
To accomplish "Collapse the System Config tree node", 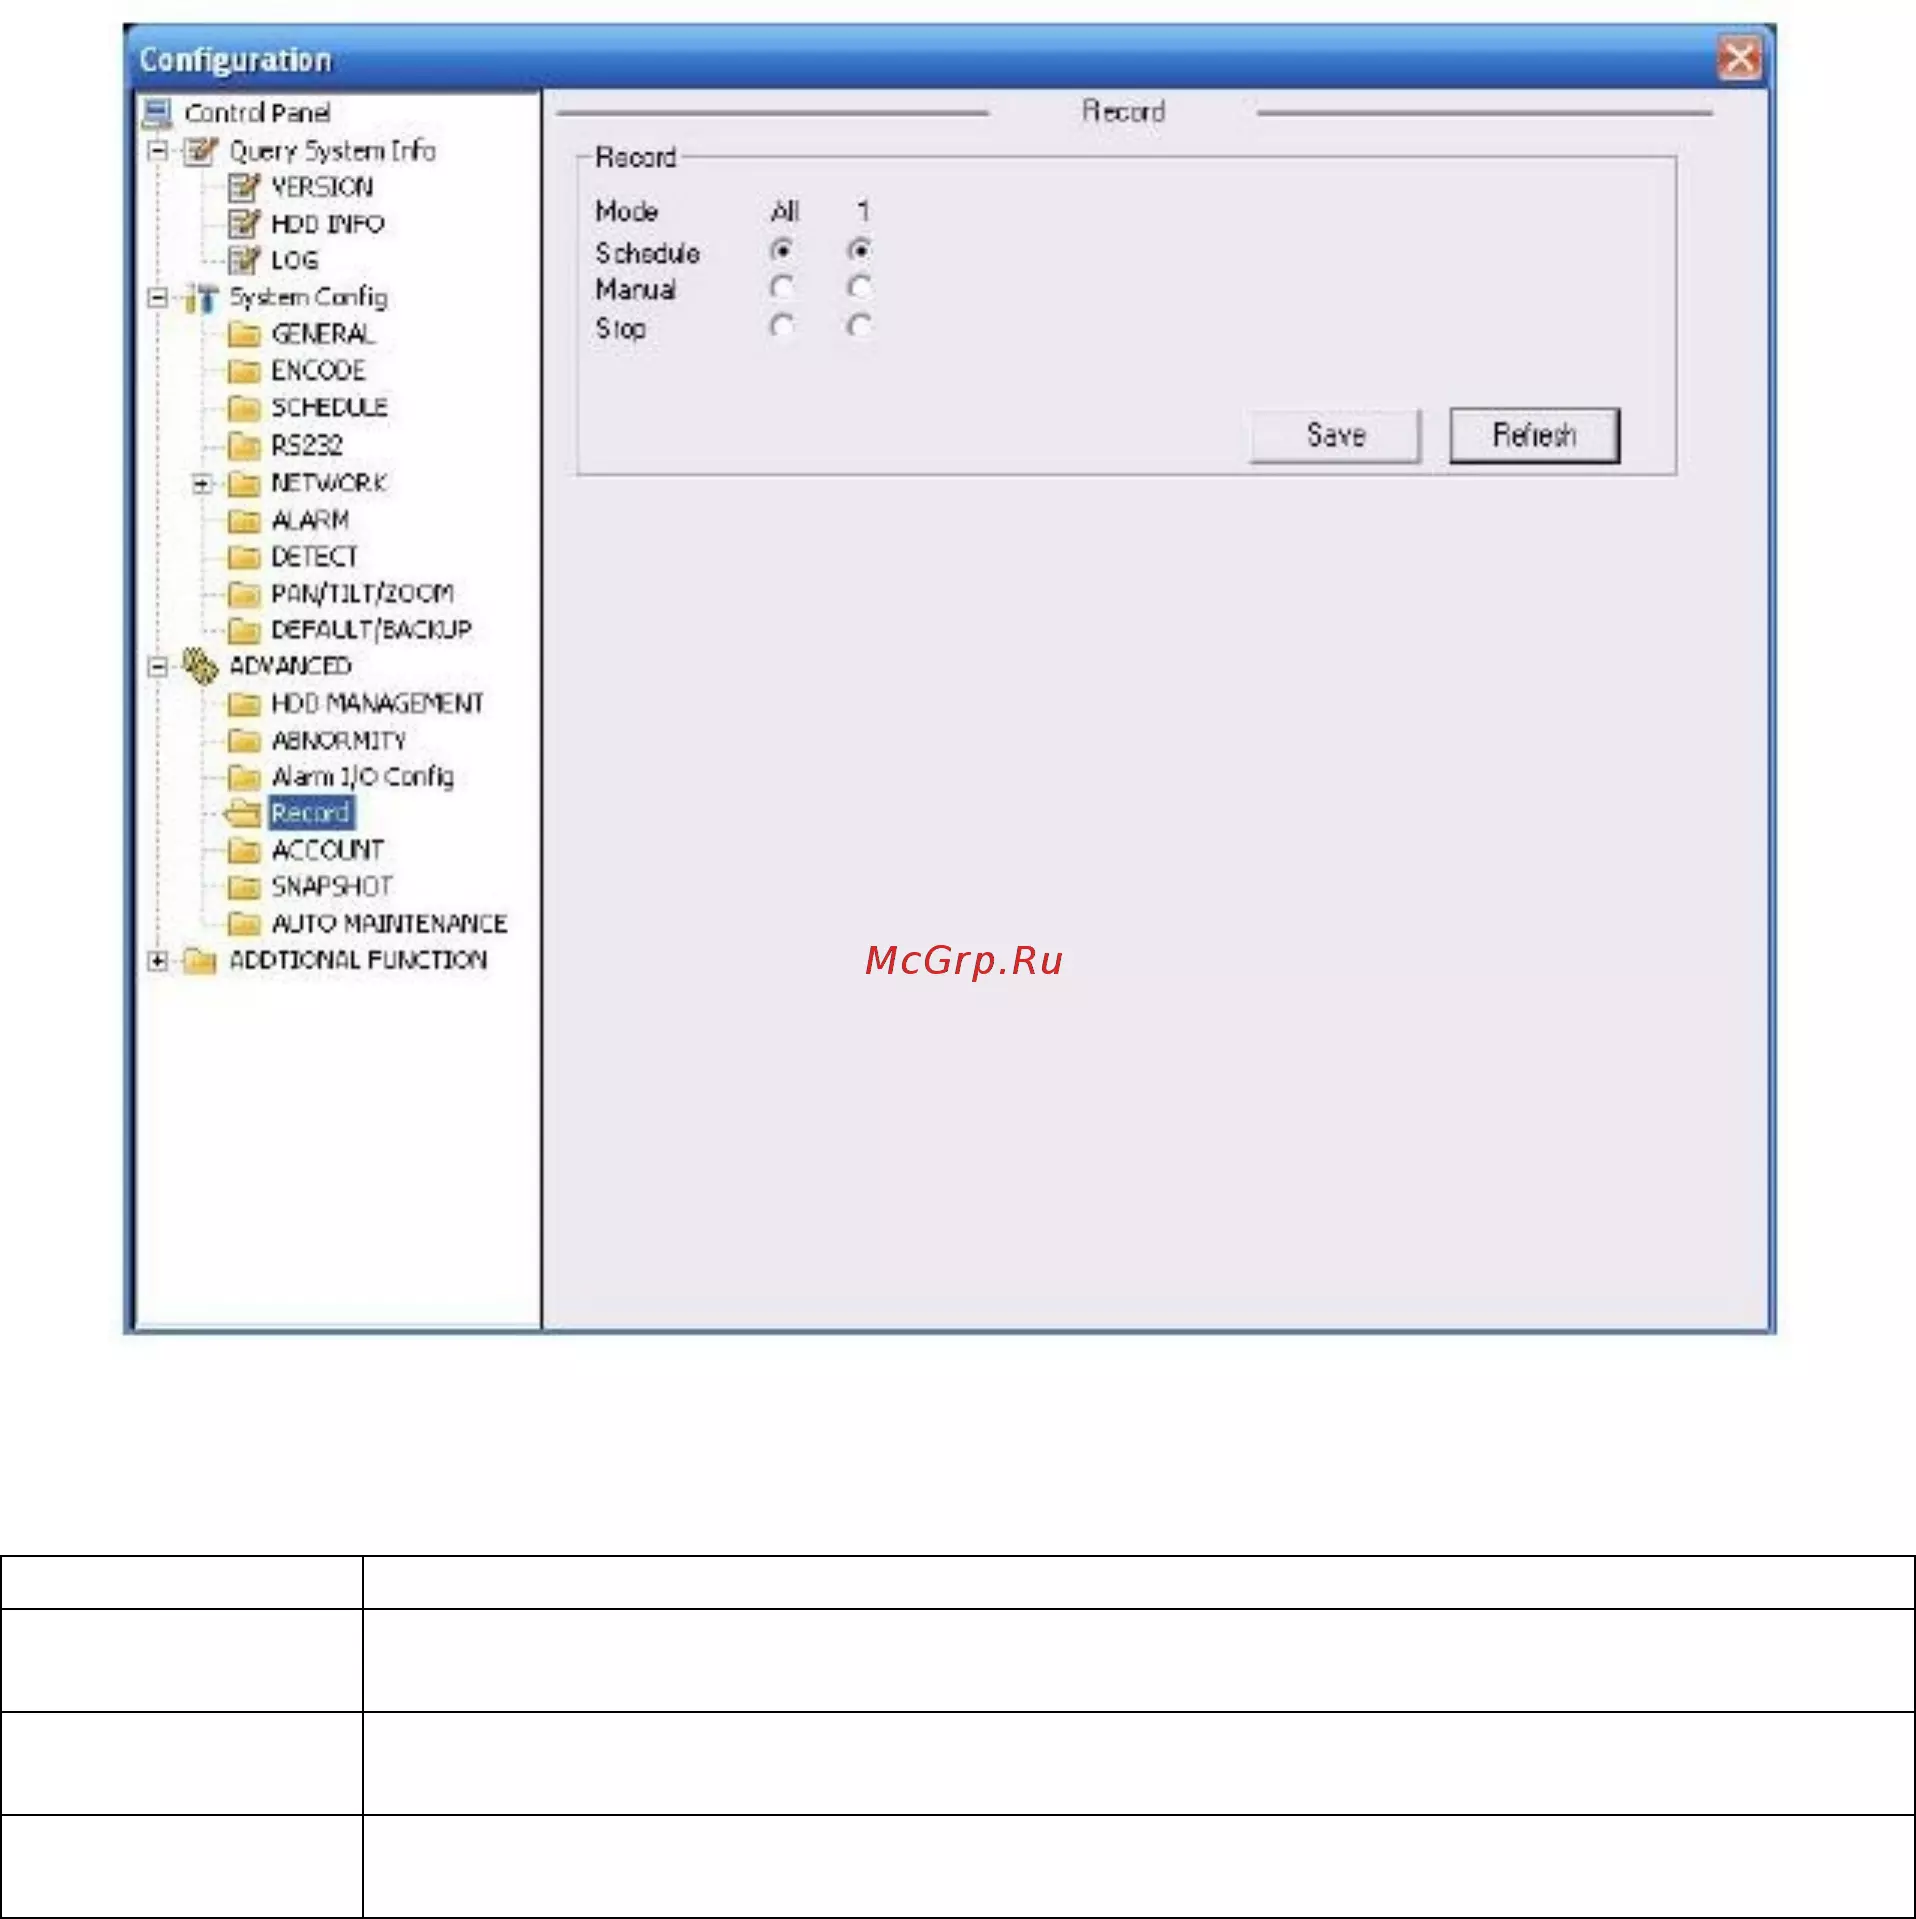I will click(157, 298).
